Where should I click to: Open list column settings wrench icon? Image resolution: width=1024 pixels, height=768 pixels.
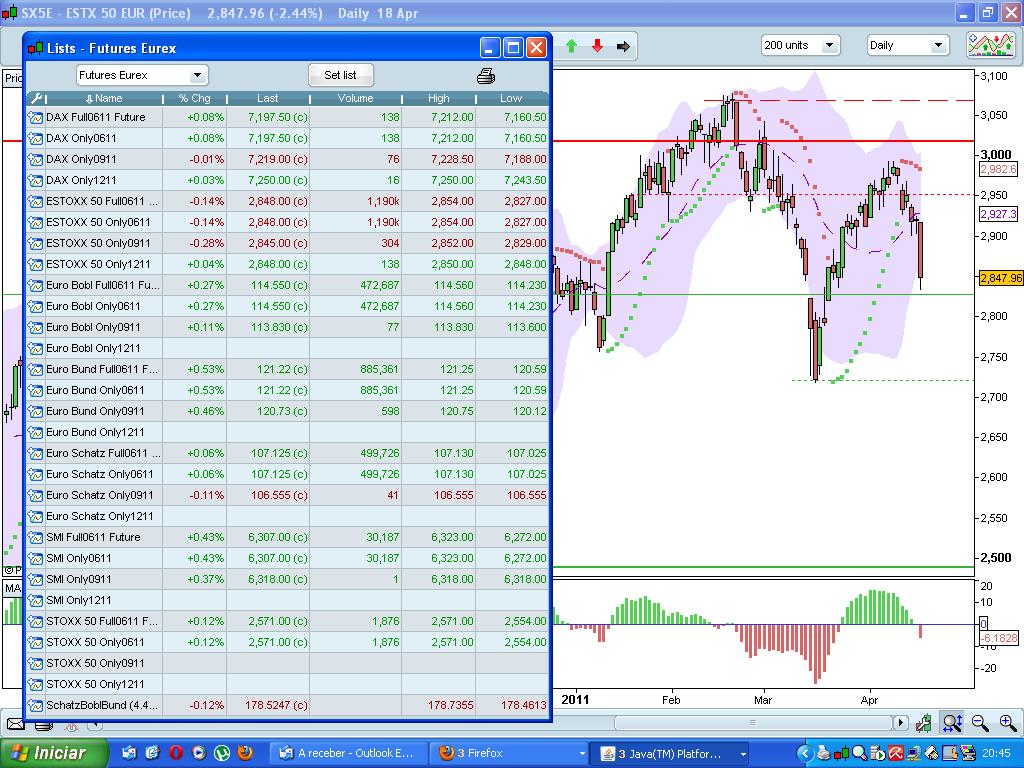pyautogui.click(x=36, y=98)
